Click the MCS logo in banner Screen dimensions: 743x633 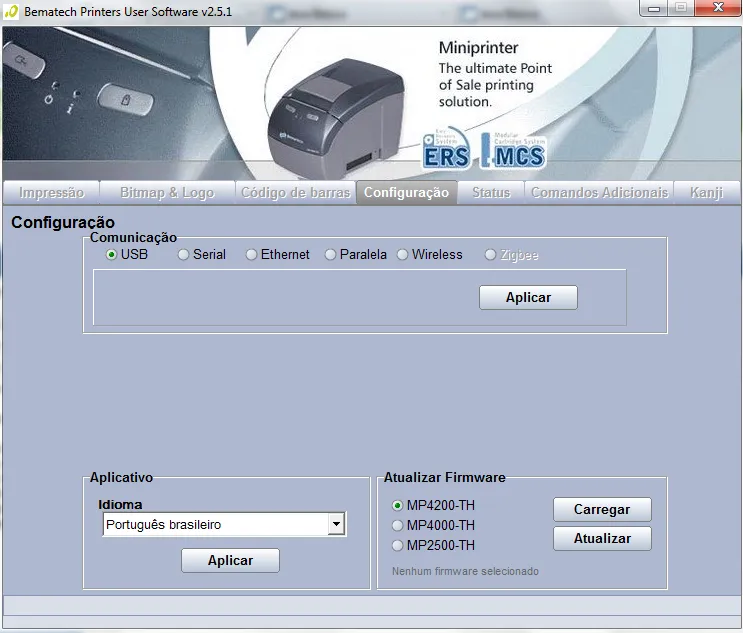(513, 151)
